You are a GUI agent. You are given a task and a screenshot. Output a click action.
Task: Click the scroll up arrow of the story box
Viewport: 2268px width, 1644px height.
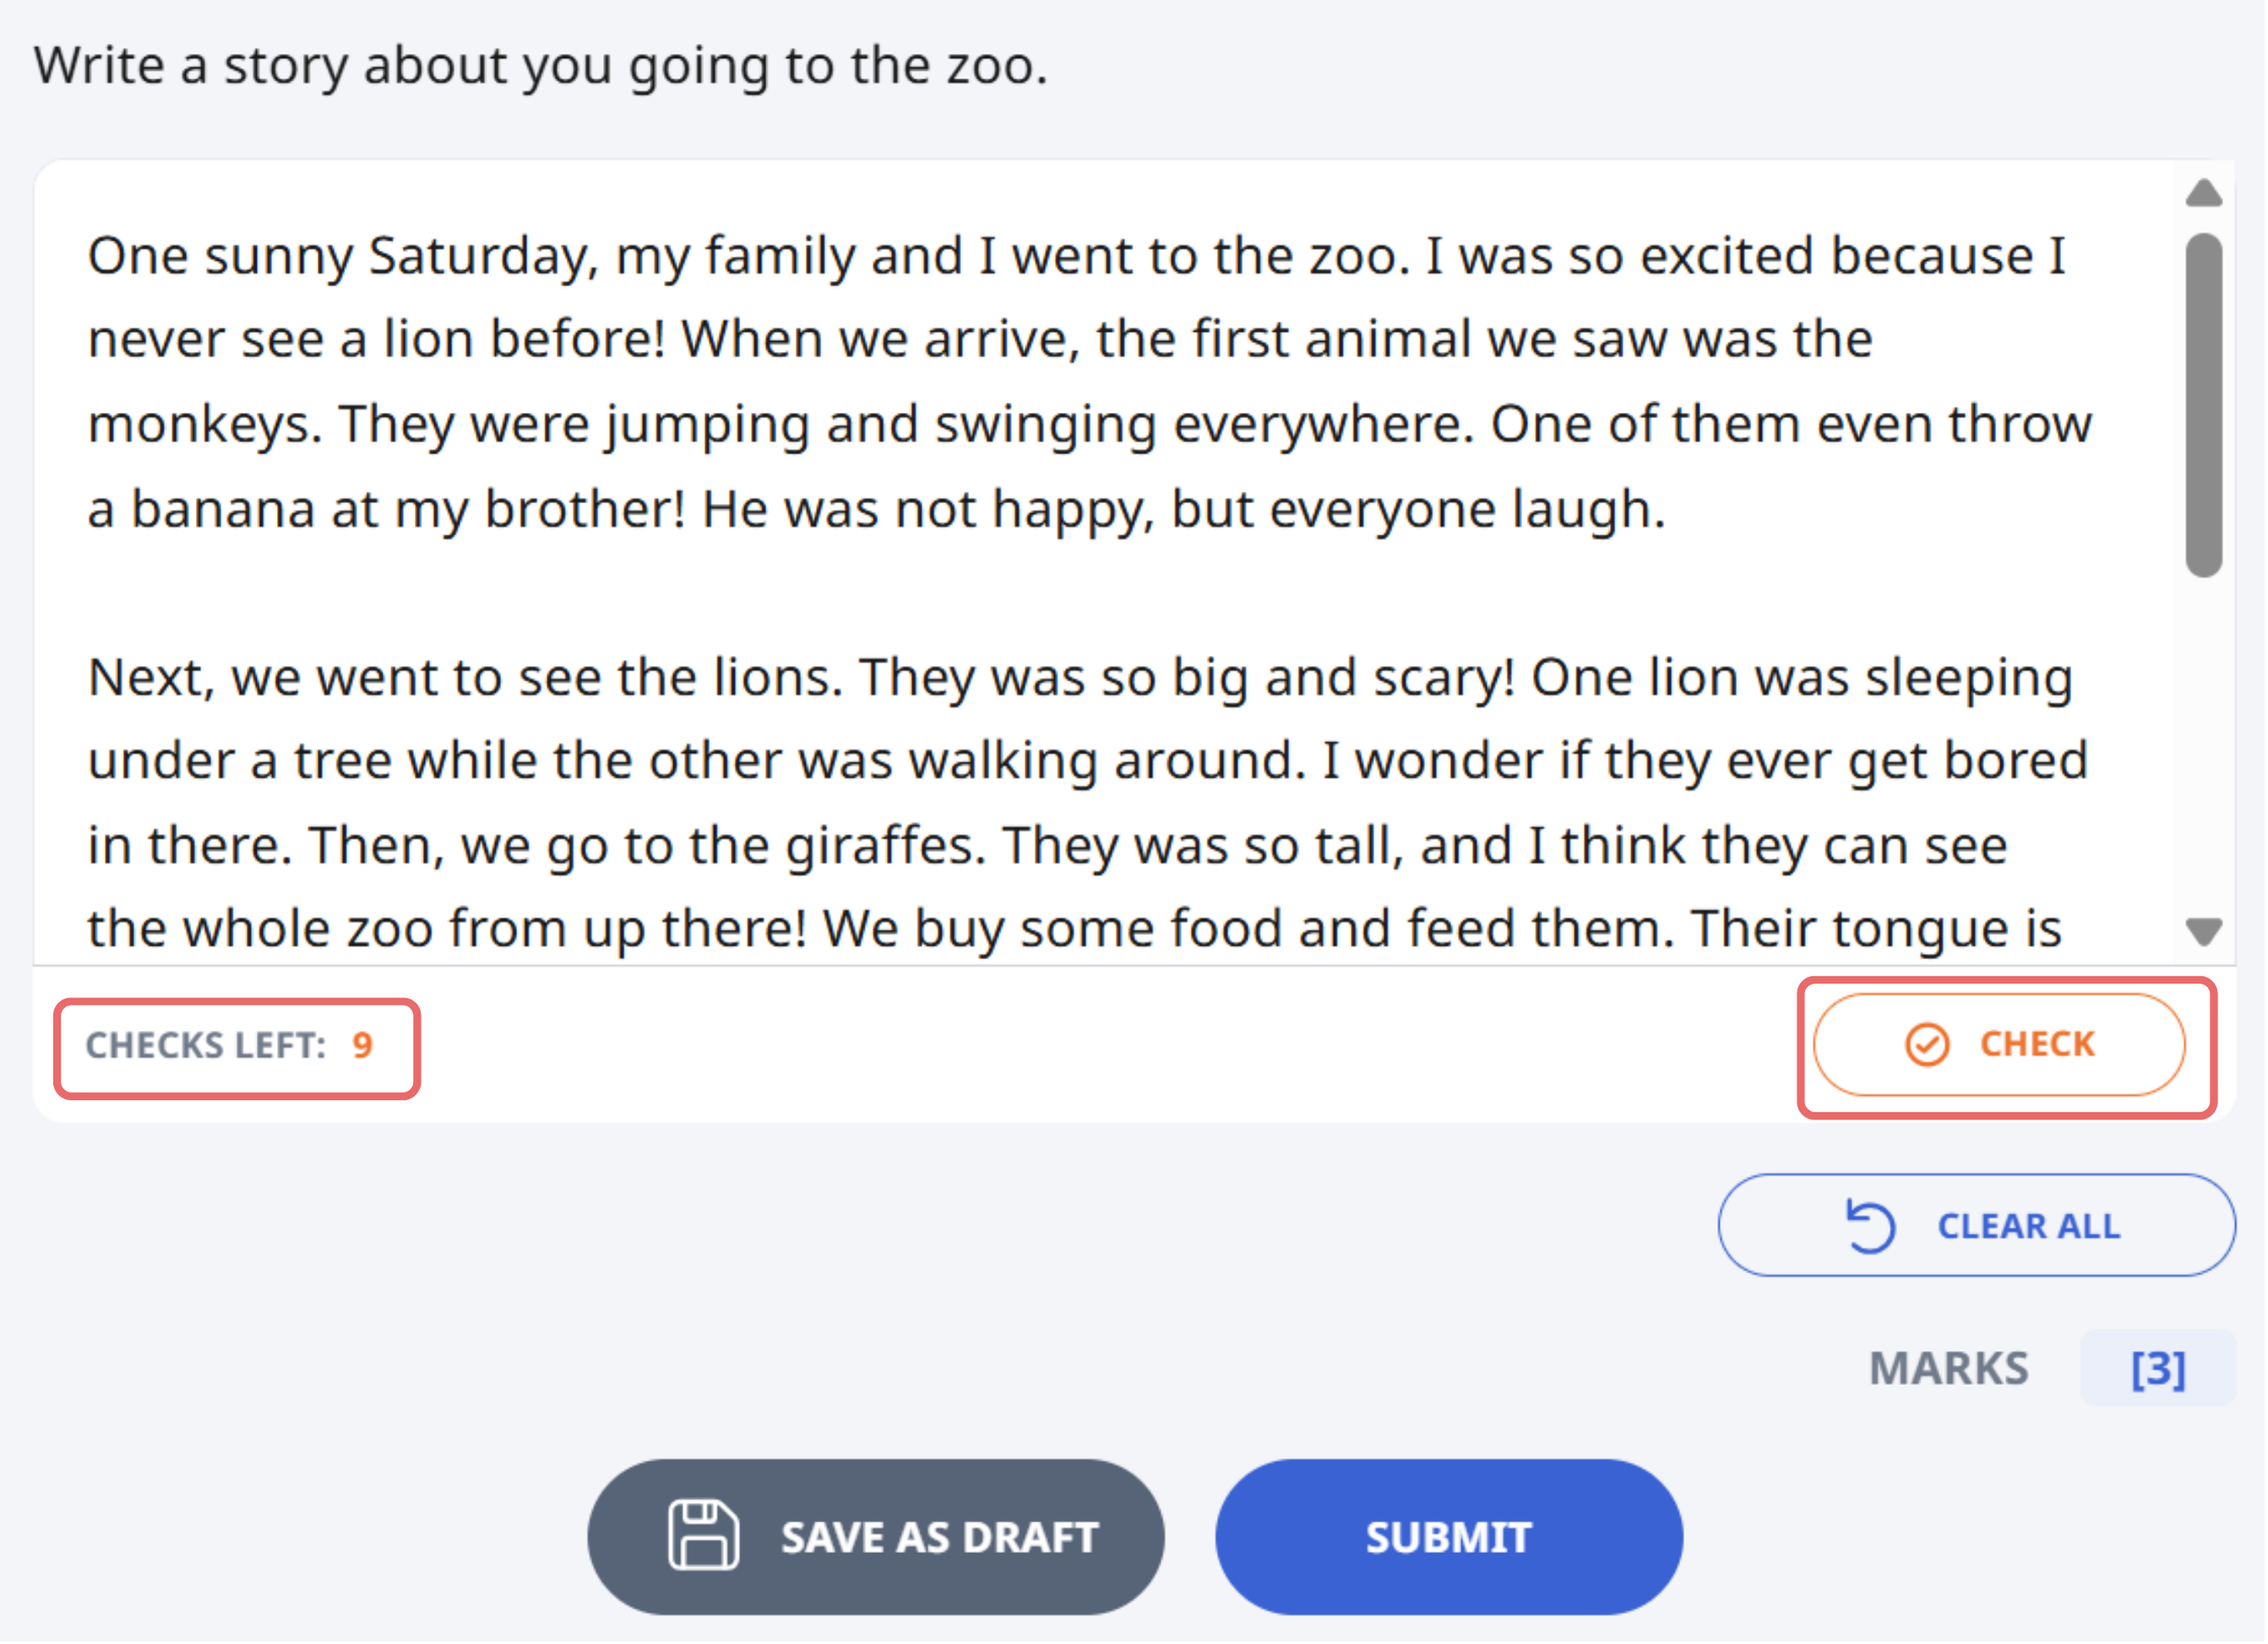coord(2205,192)
